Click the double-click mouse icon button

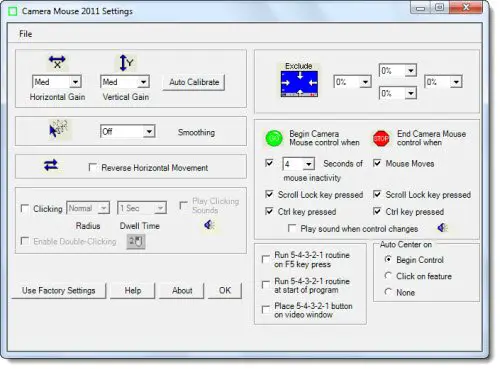(136, 241)
